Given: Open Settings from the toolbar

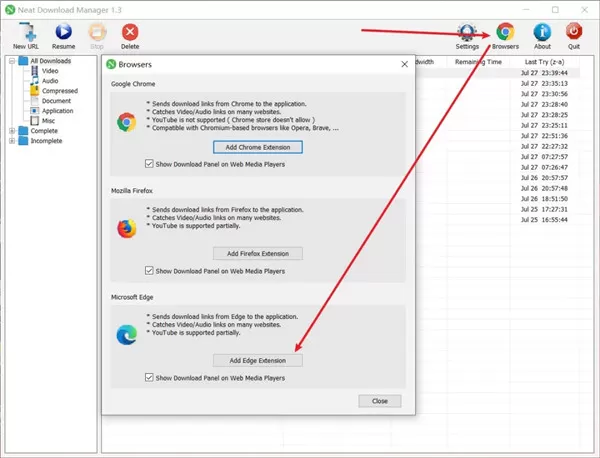Looking at the screenshot, I should tap(467, 36).
